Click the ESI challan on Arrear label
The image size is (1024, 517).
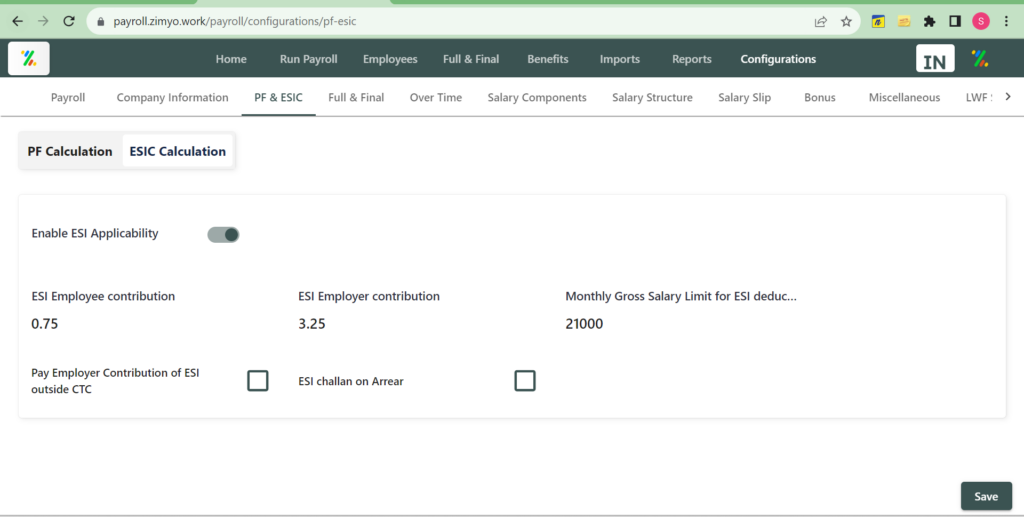pyautogui.click(x=351, y=381)
